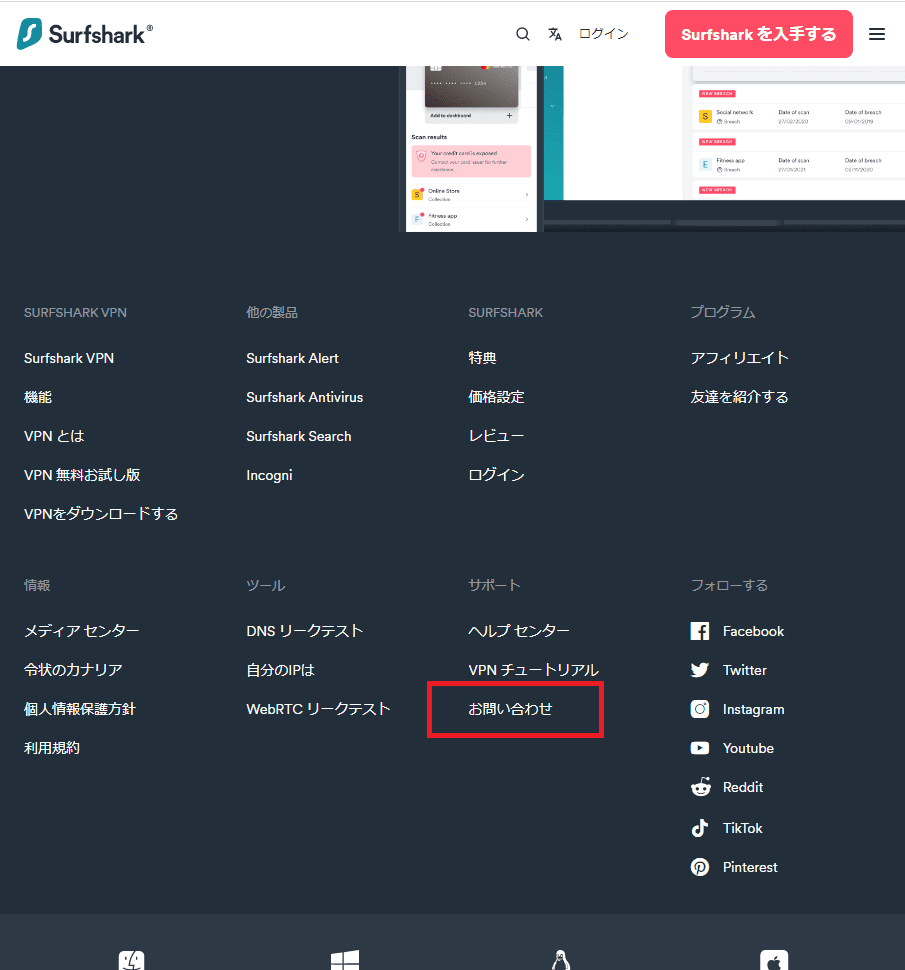Click ログイン in the header
905x970 pixels.
coord(603,34)
